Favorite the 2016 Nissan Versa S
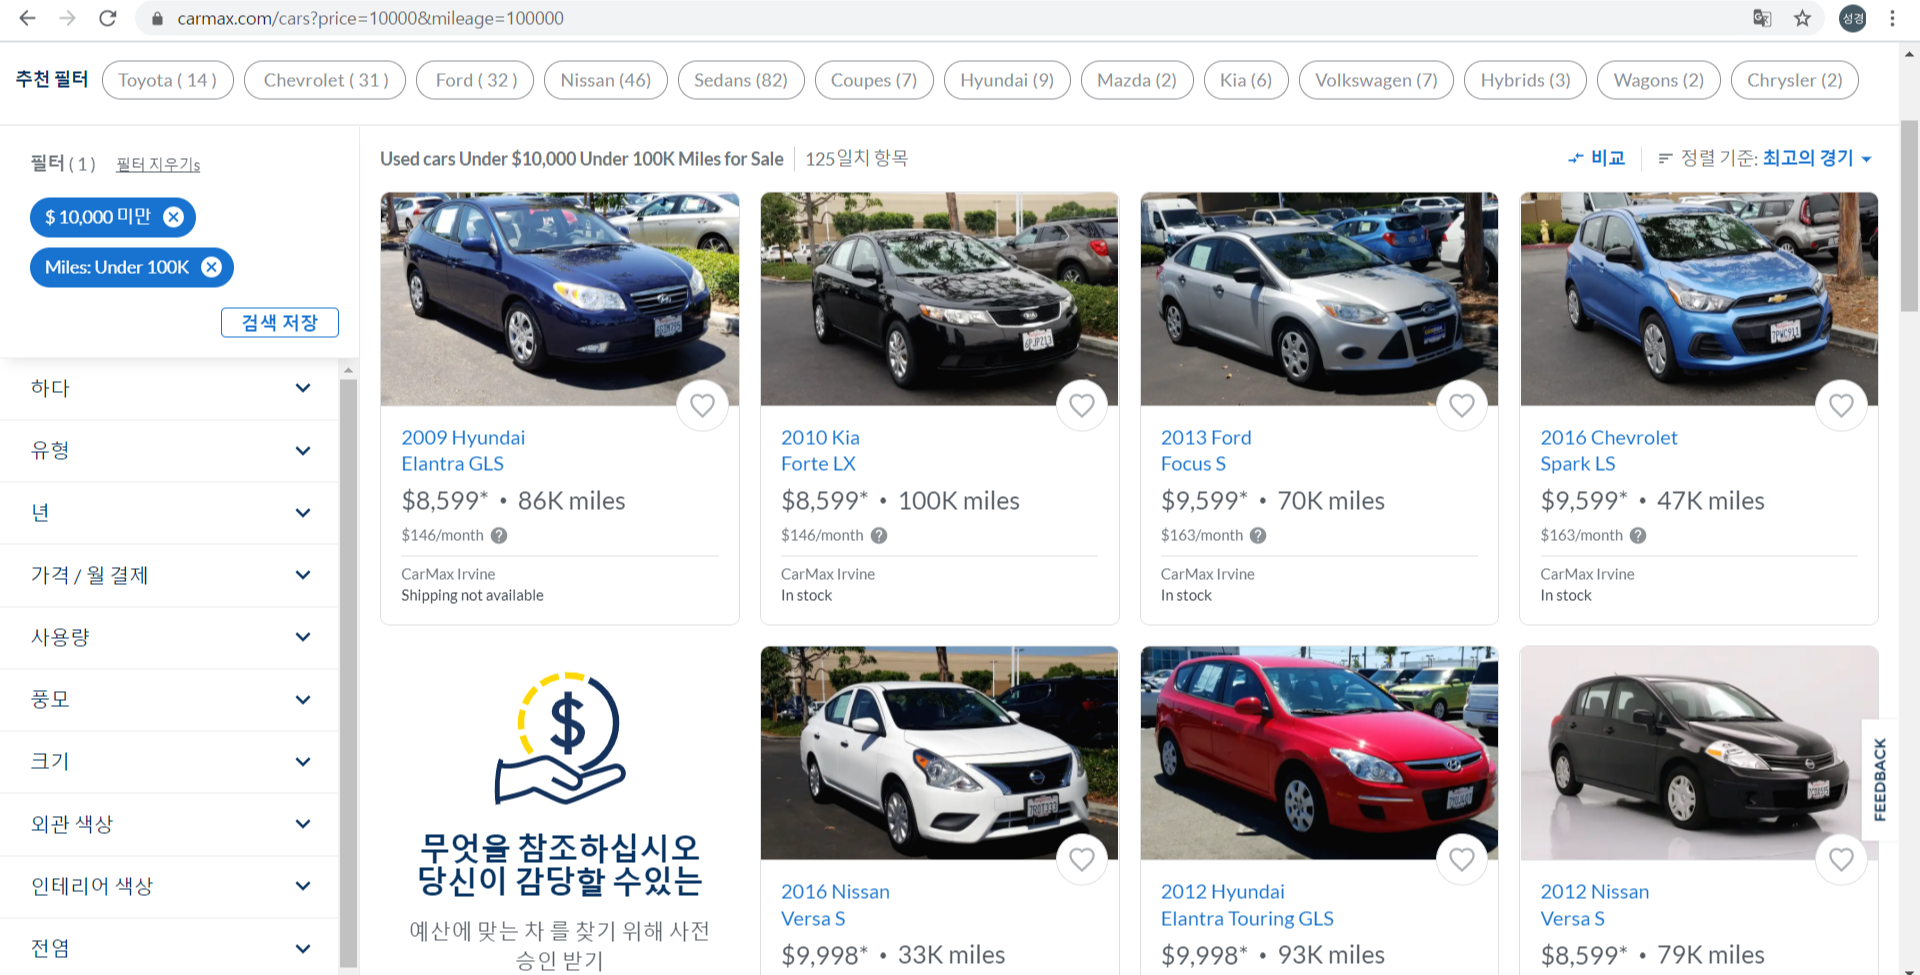This screenshot has width=1920, height=975. [1082, 859]
